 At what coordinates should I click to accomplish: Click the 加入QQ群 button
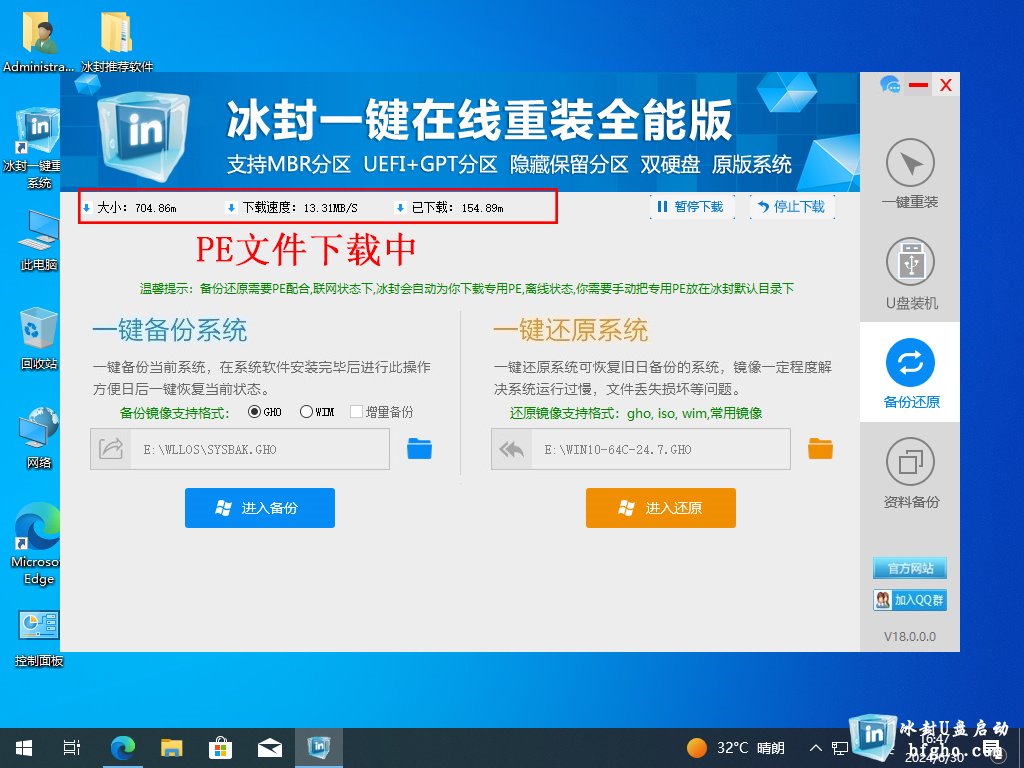(x=910, y=600)
